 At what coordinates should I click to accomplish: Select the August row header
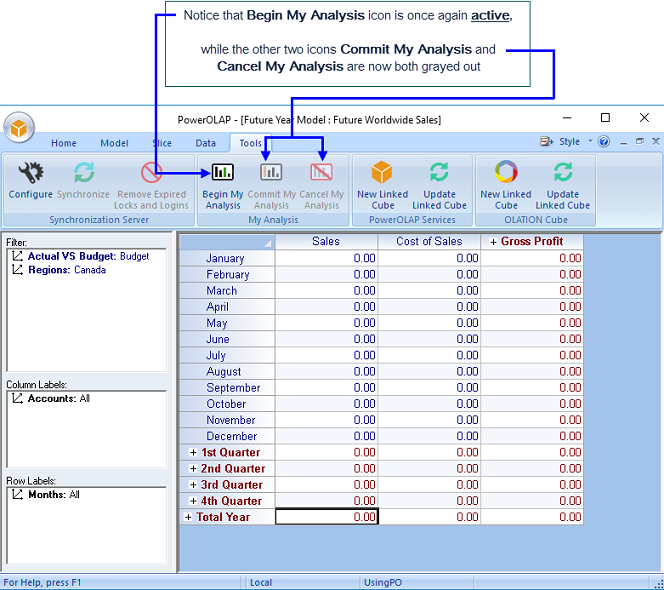pyautogui.click(x=227, y=371)
